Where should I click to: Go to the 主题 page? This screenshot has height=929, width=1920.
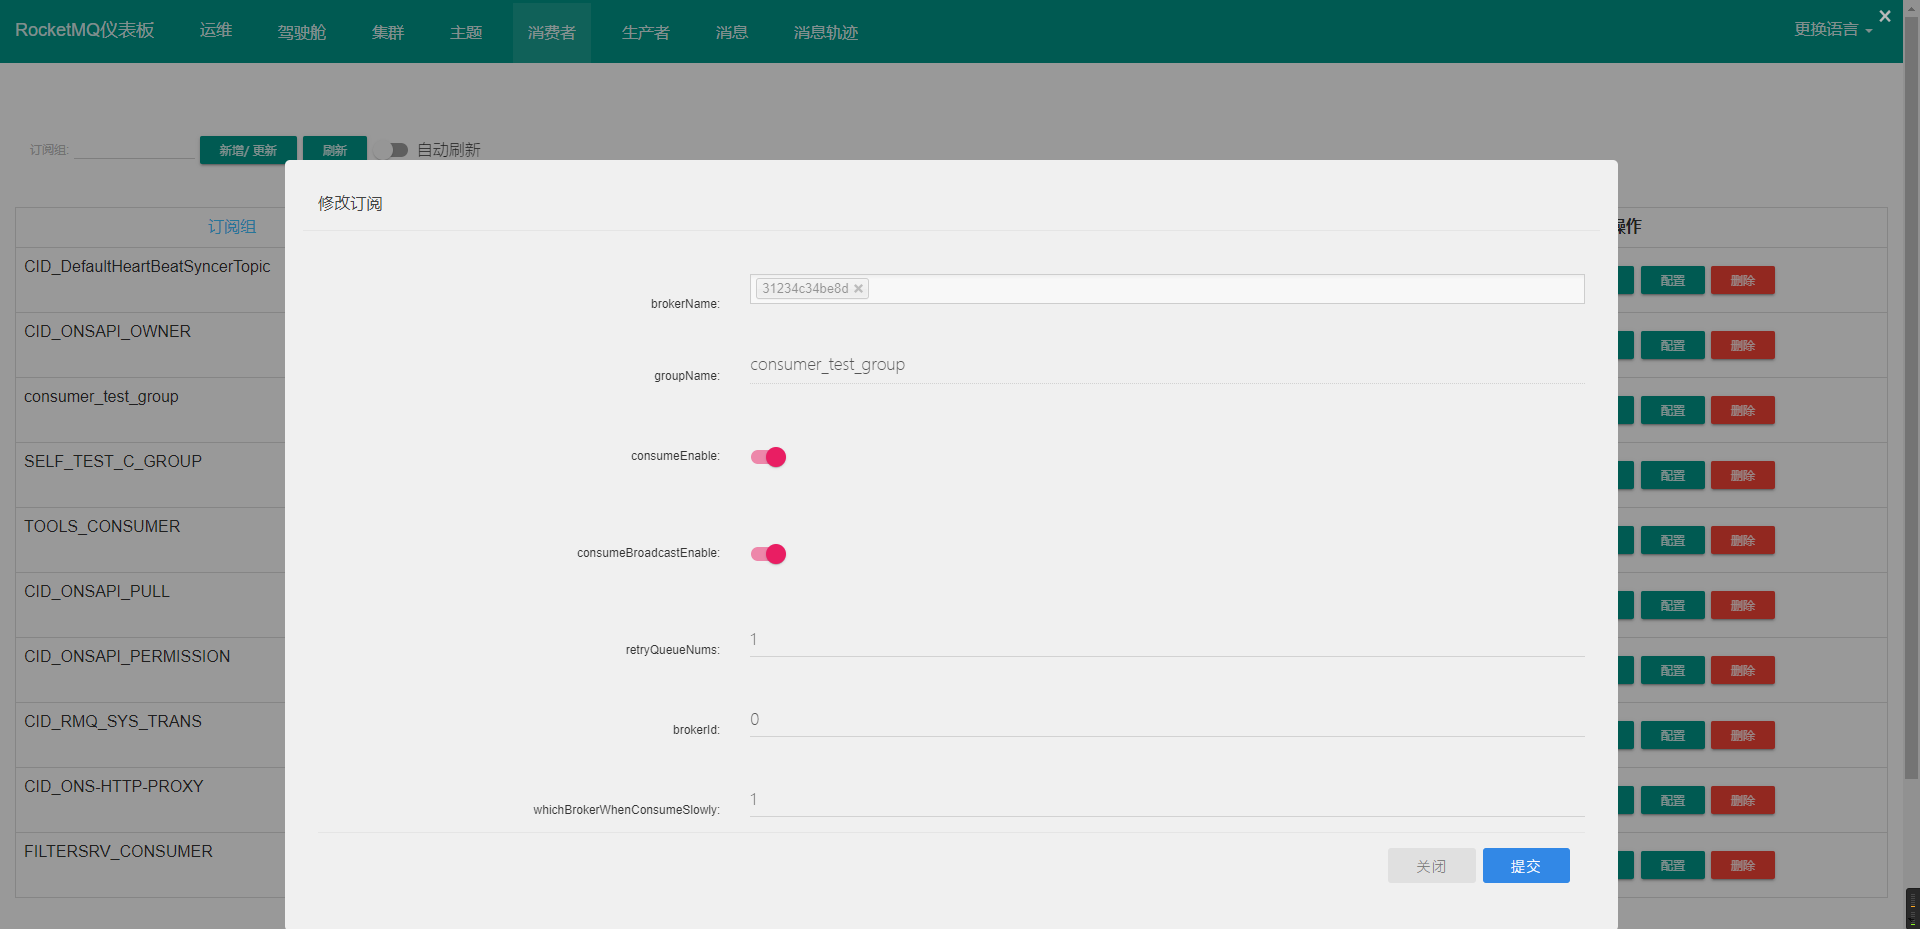click(466, 32)
